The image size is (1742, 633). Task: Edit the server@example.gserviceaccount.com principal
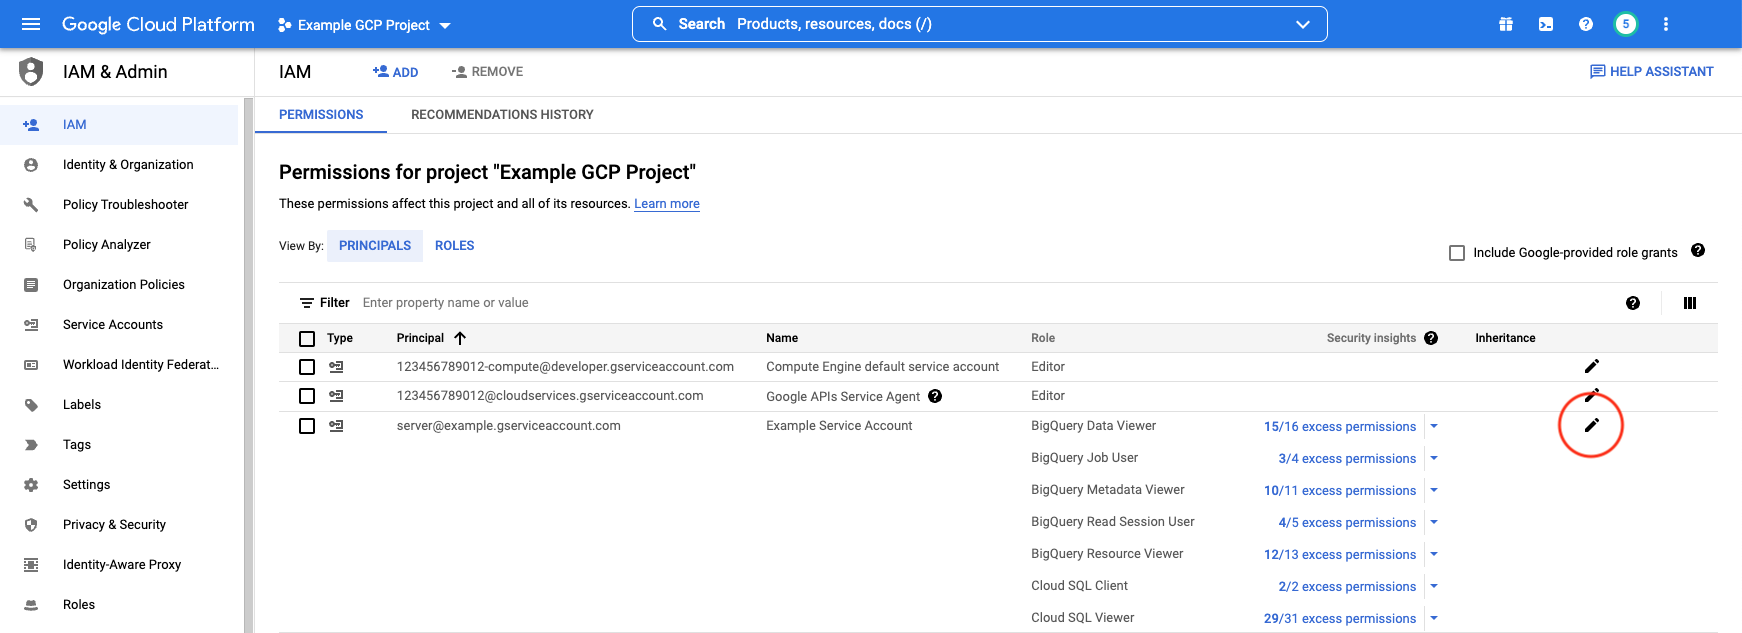(x=1592, y=425)
